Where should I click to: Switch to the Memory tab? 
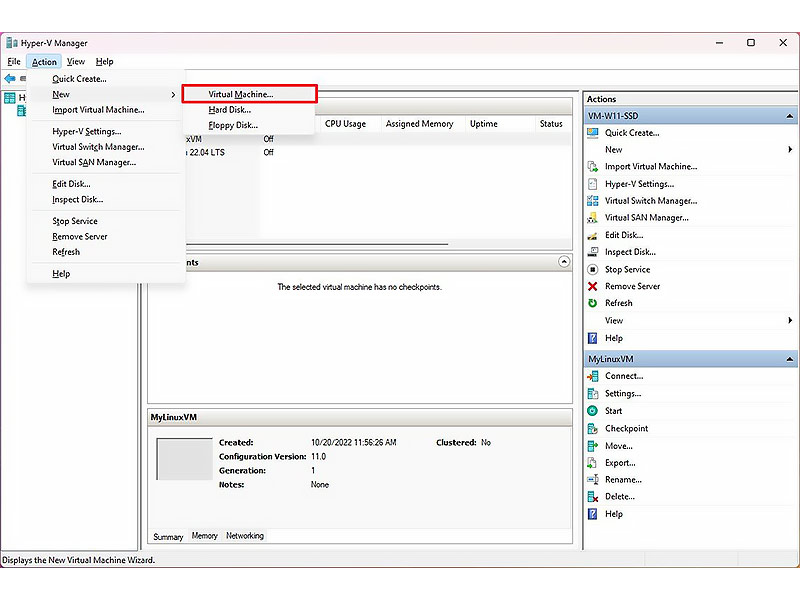[205, 536]
